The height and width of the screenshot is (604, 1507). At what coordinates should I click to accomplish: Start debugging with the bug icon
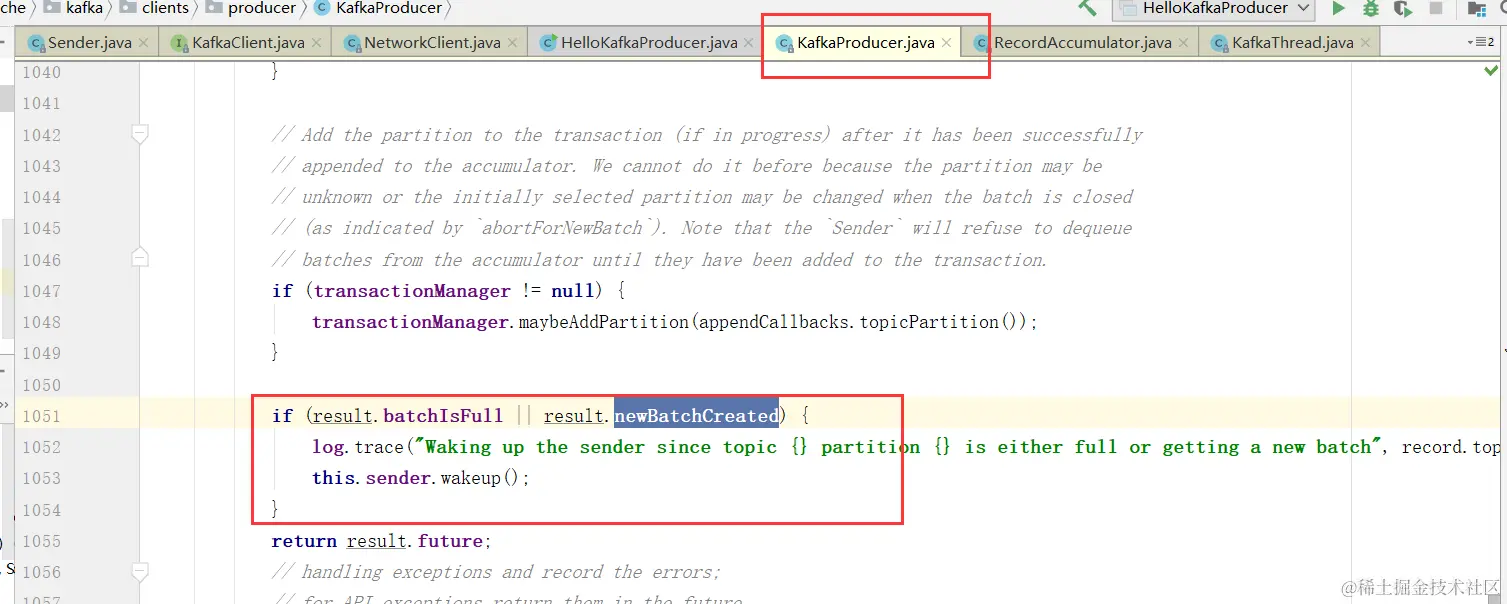tap(1371, 8)
